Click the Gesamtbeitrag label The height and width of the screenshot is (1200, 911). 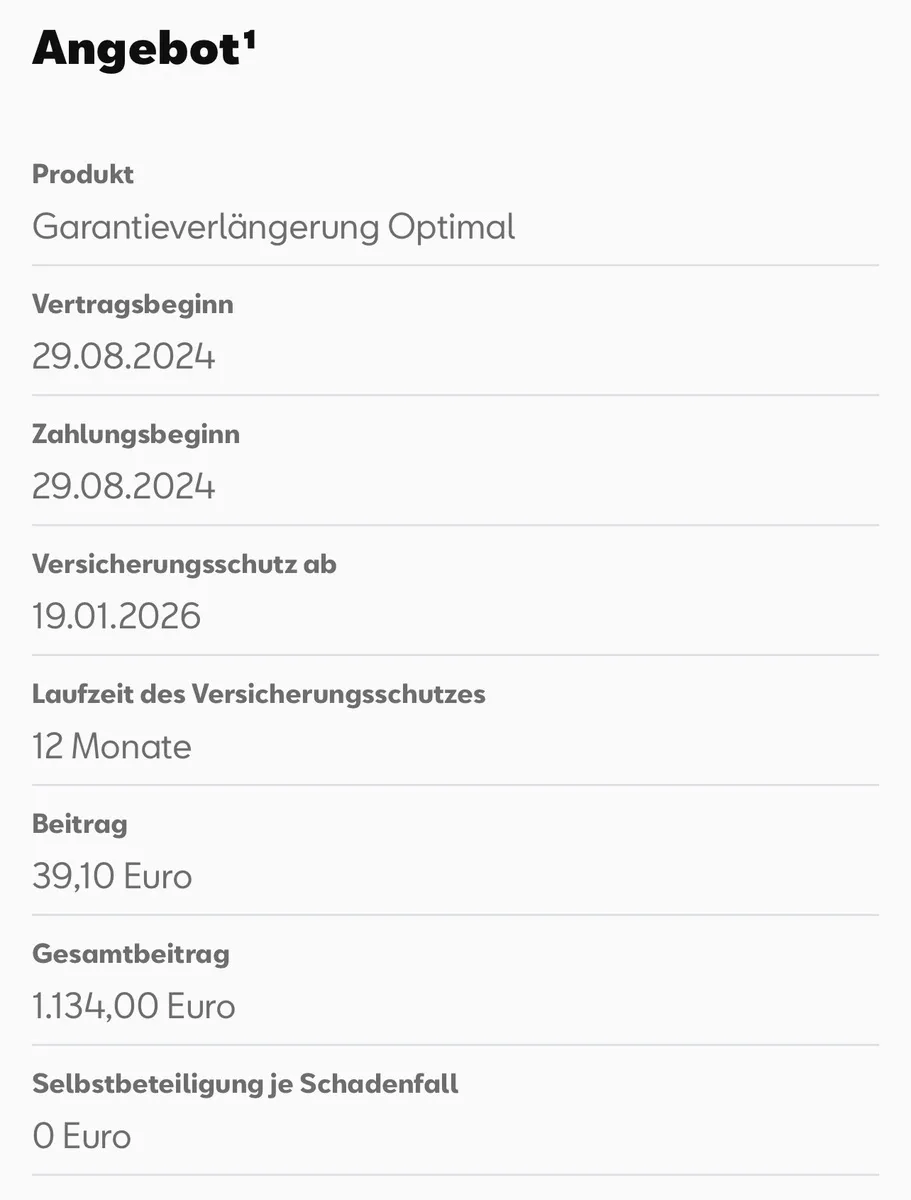(x=130, y=954)
